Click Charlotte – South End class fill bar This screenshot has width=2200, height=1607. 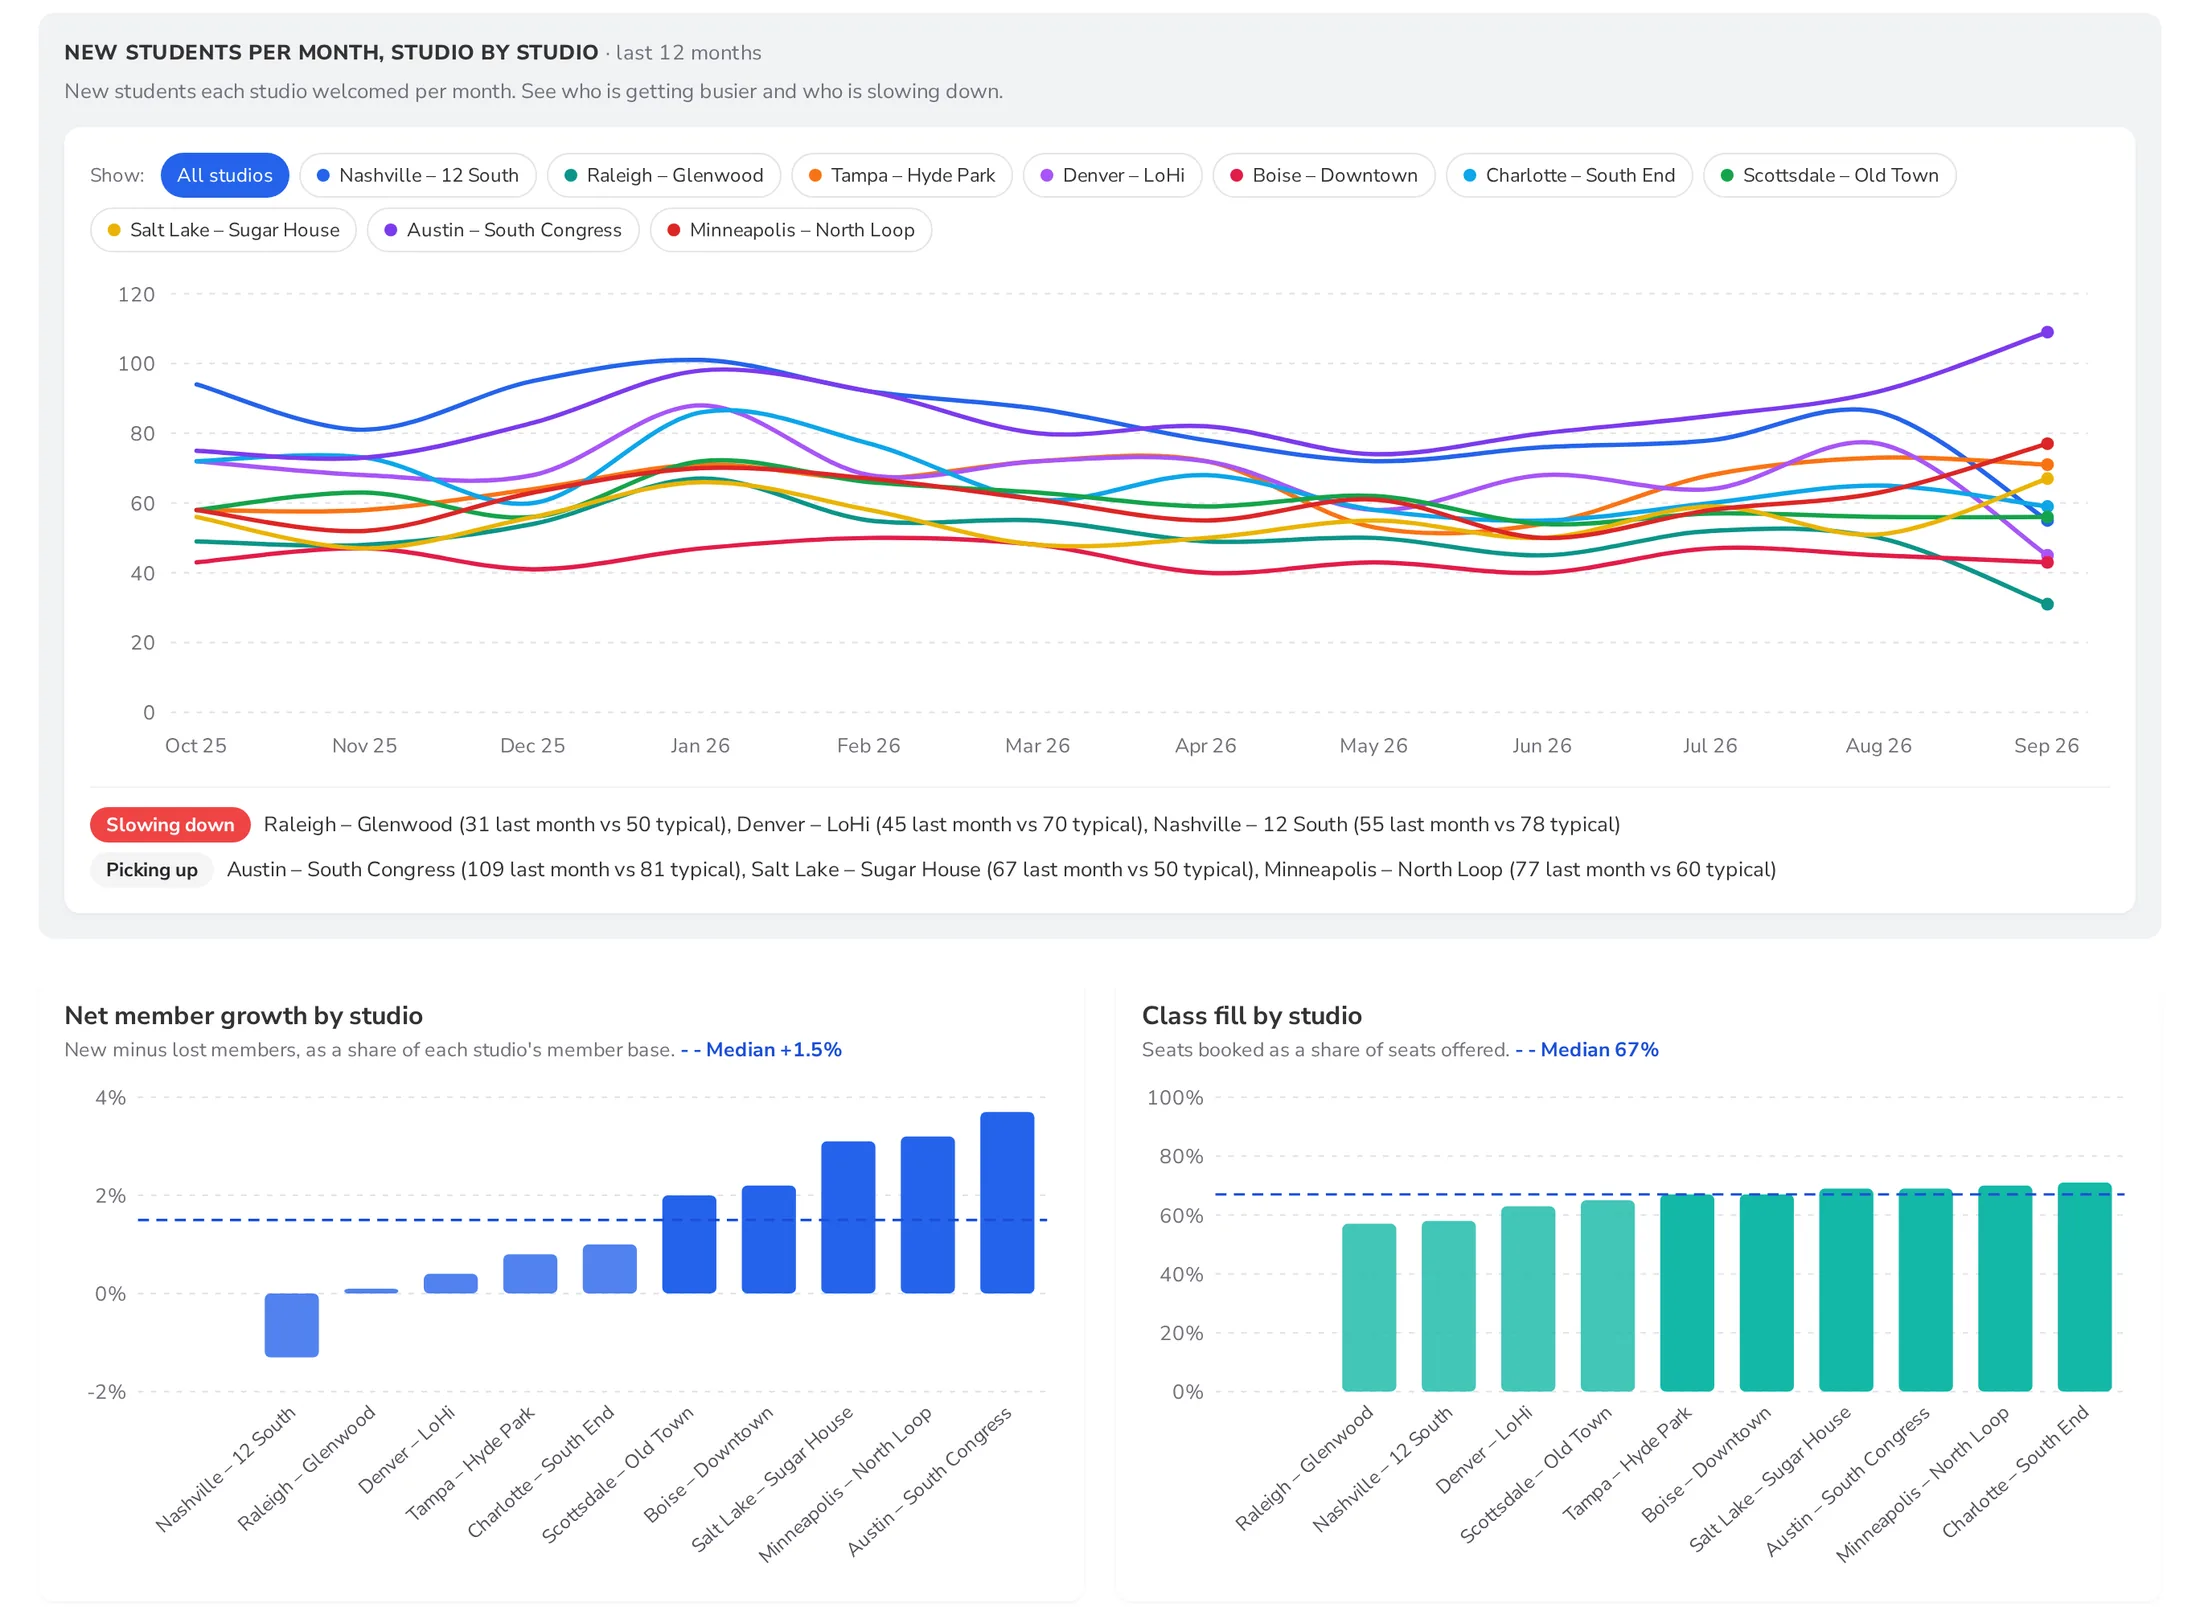click(2084, 1287)
